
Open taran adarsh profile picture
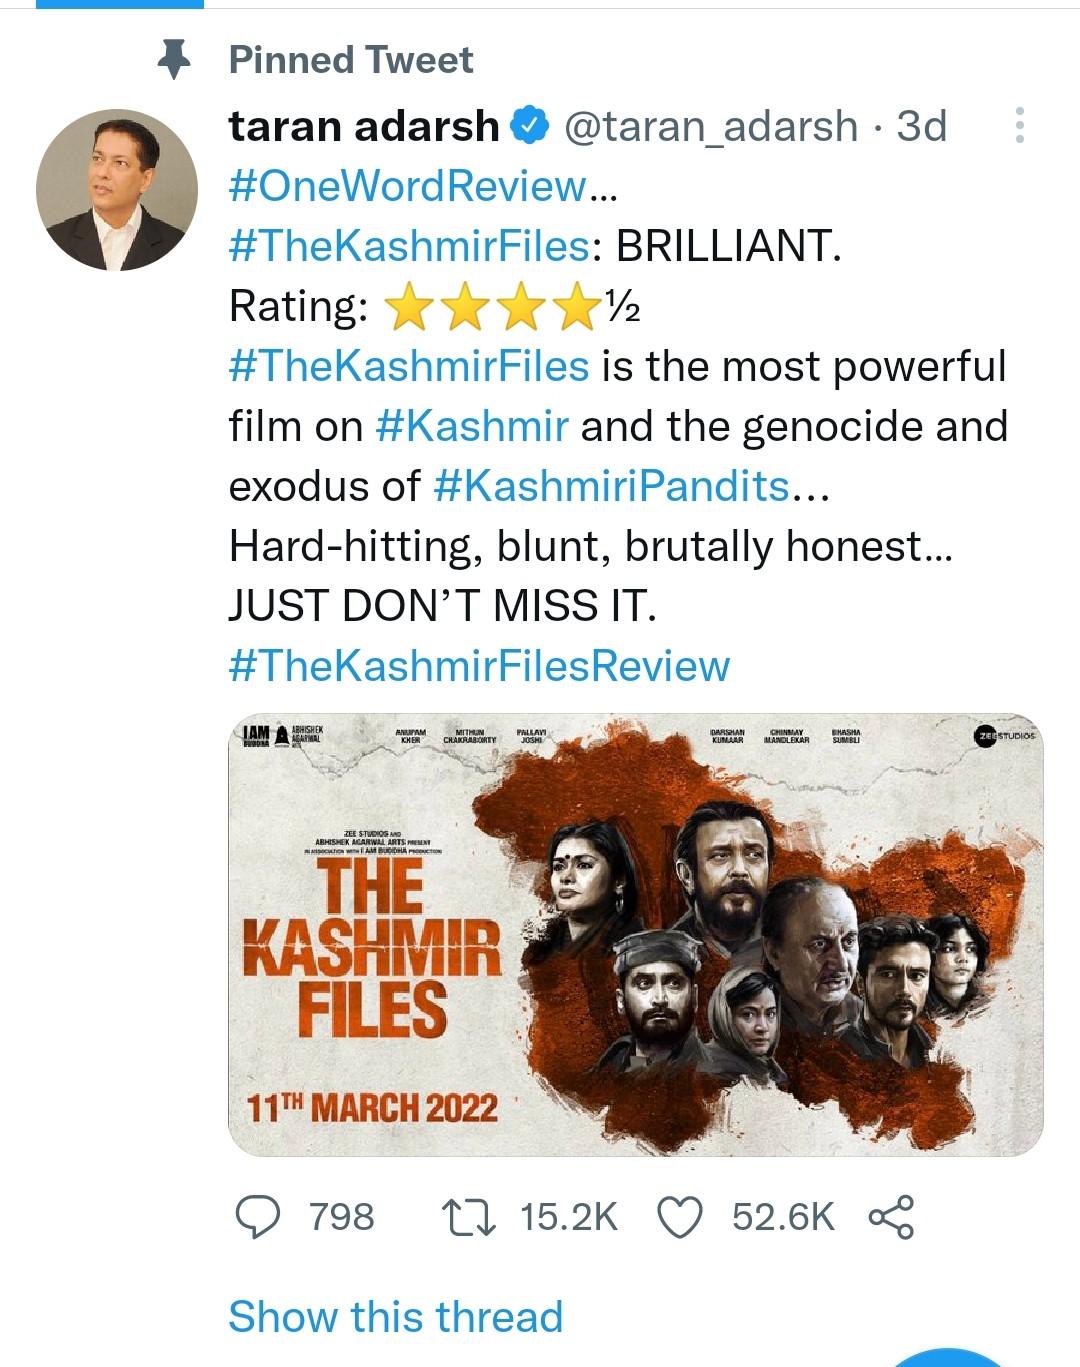click(117, 190)
